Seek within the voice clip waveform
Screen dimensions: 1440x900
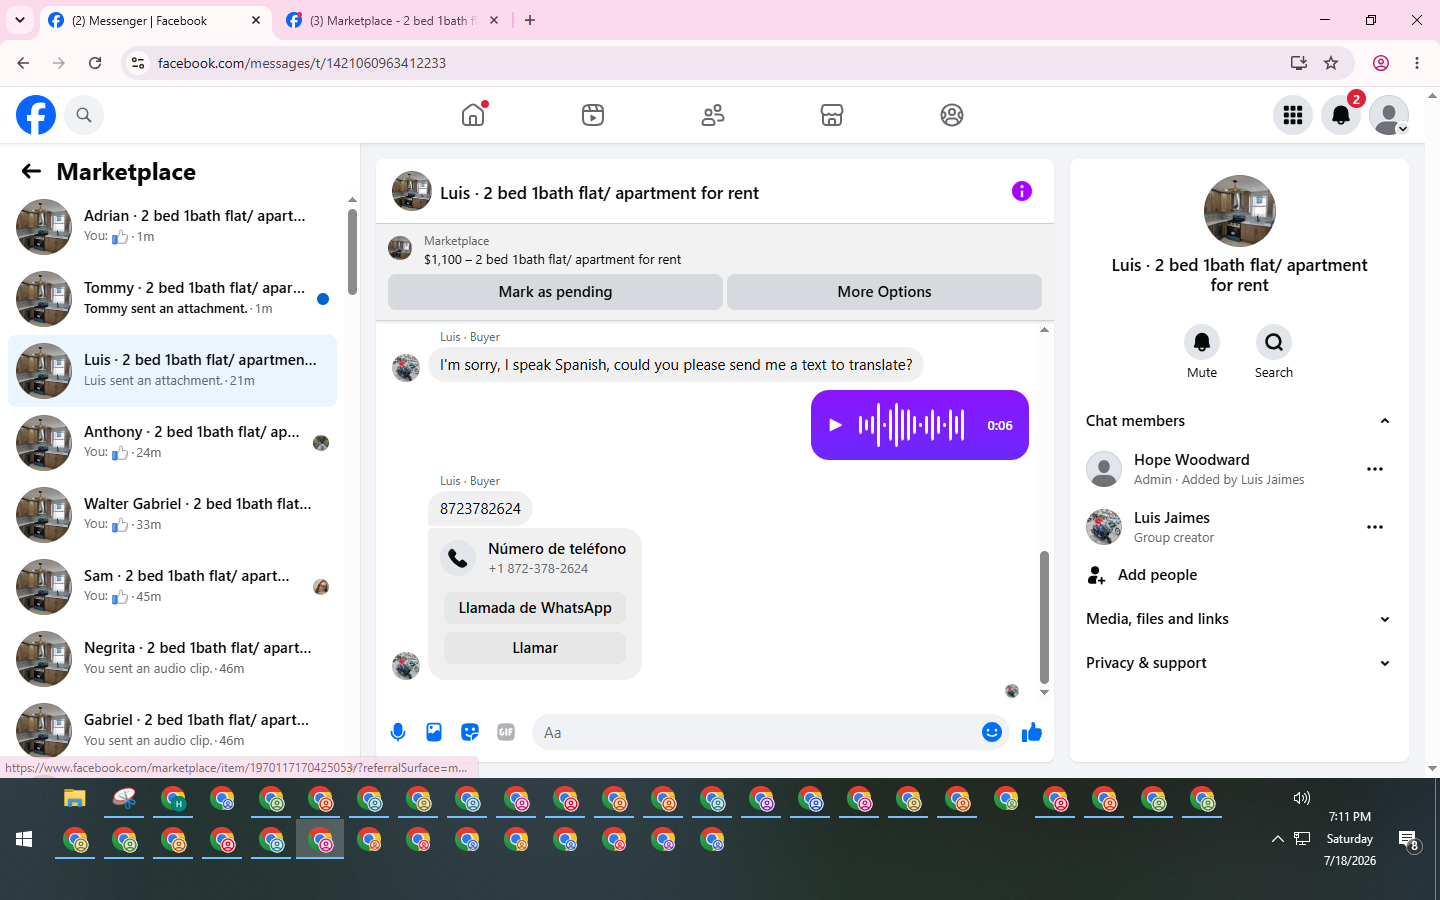pyautogui.click(x=911, y=425)
